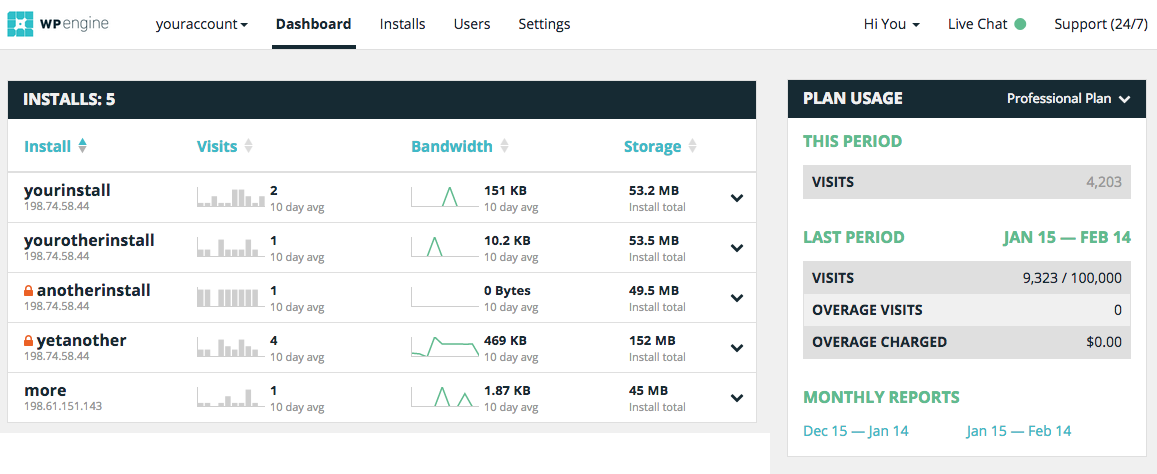Sort installs by the Install column arrows

coord(82,146)
